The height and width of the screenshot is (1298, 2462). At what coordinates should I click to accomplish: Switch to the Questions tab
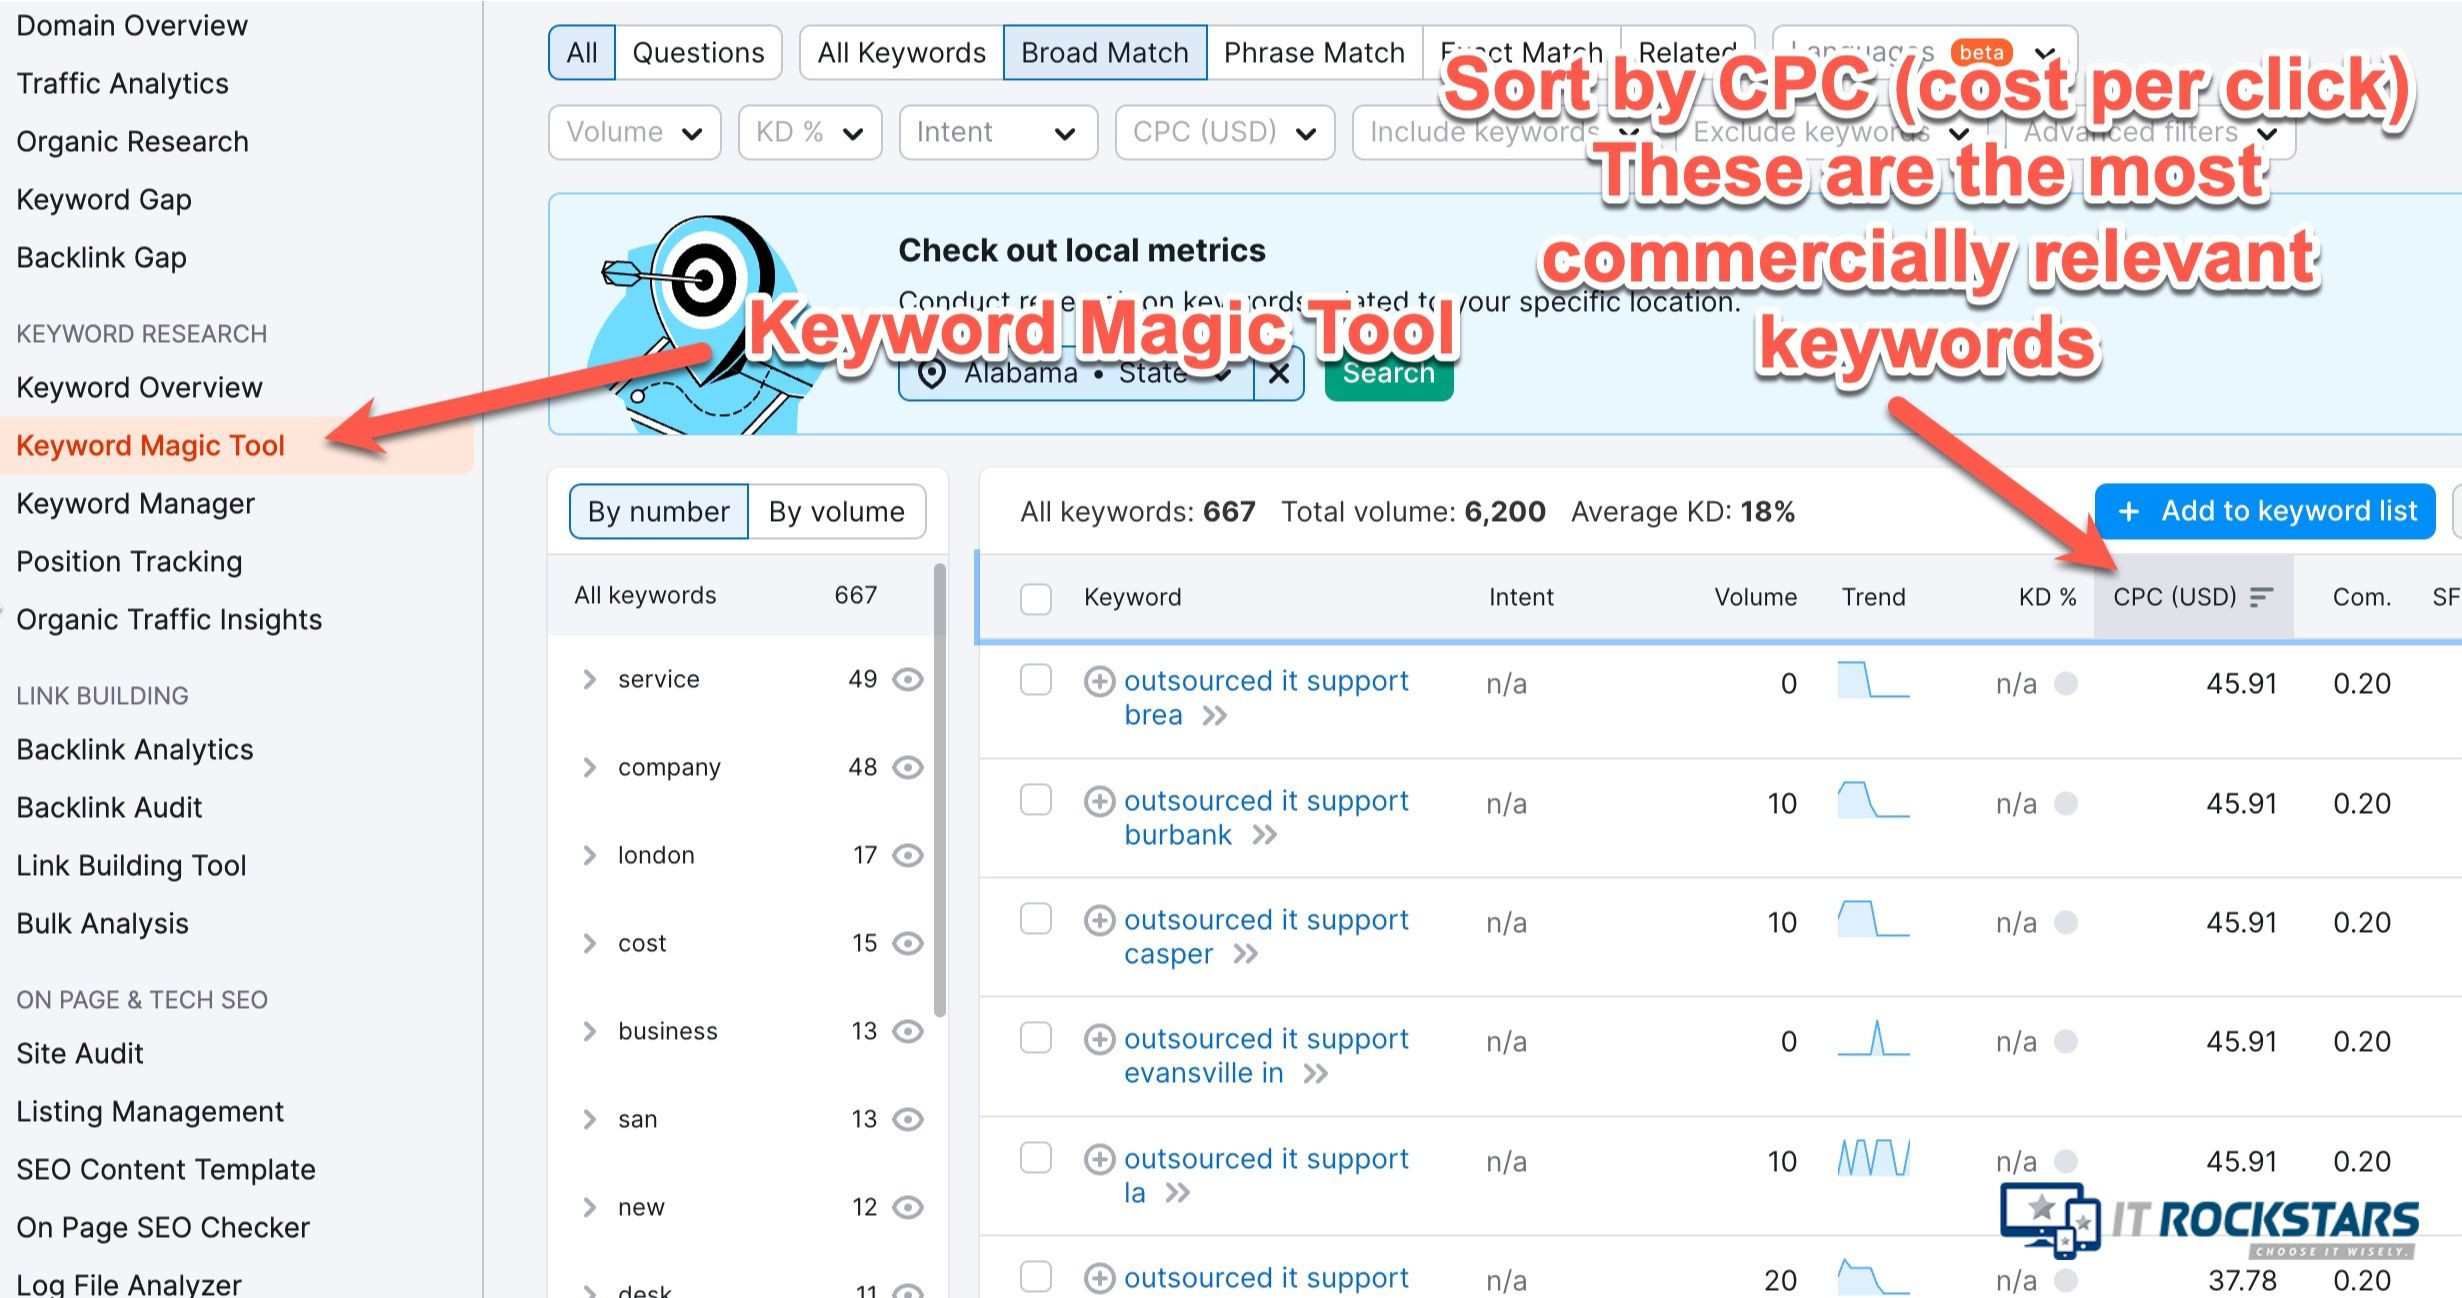[x=698, y=53]
